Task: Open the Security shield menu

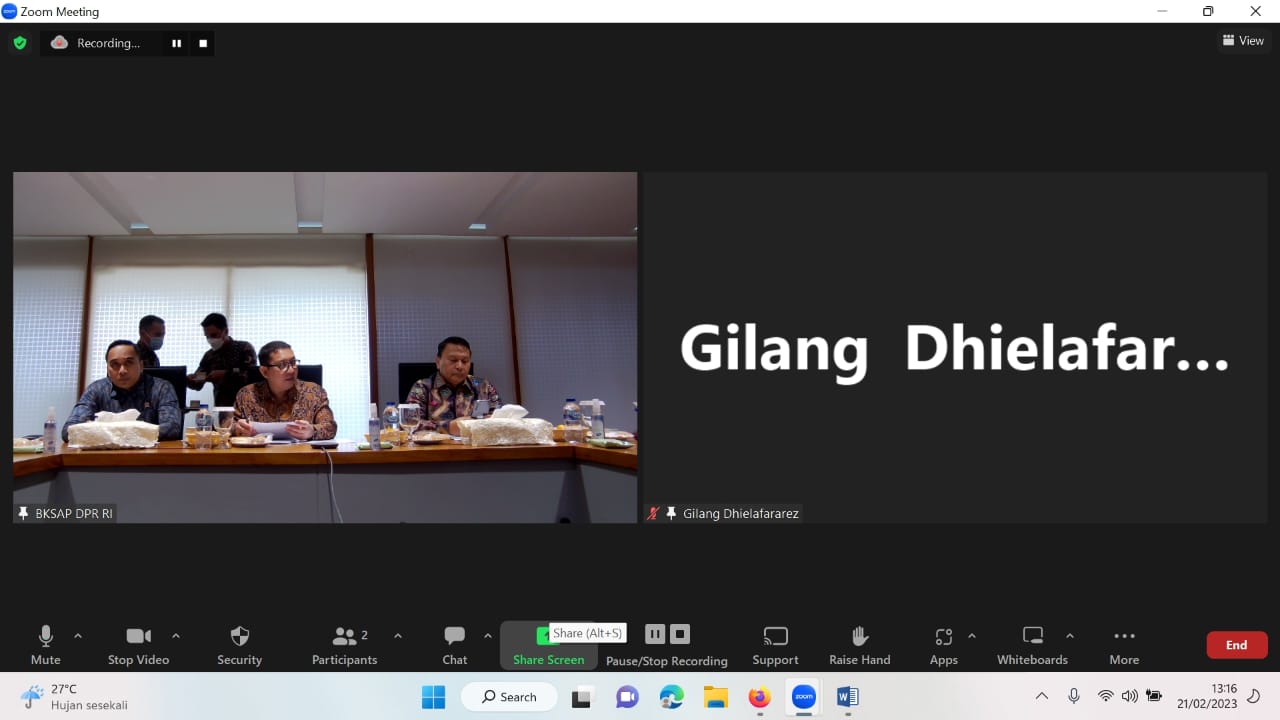Action: click(x=240, y=645)
